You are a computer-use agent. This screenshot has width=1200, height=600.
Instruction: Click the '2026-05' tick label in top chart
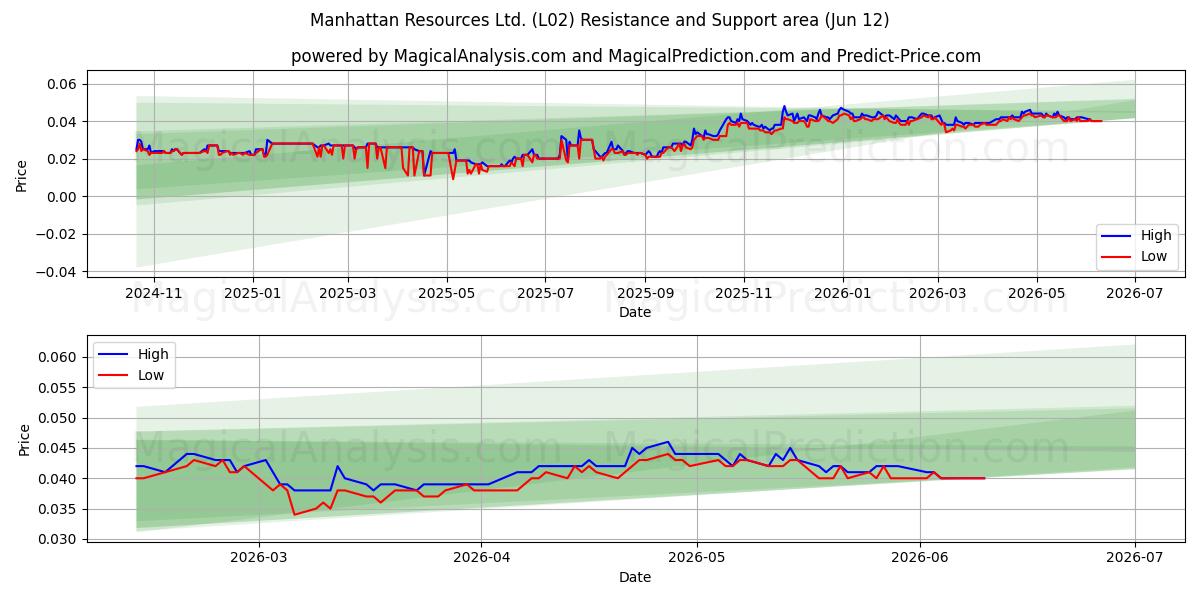(1036, 294)
